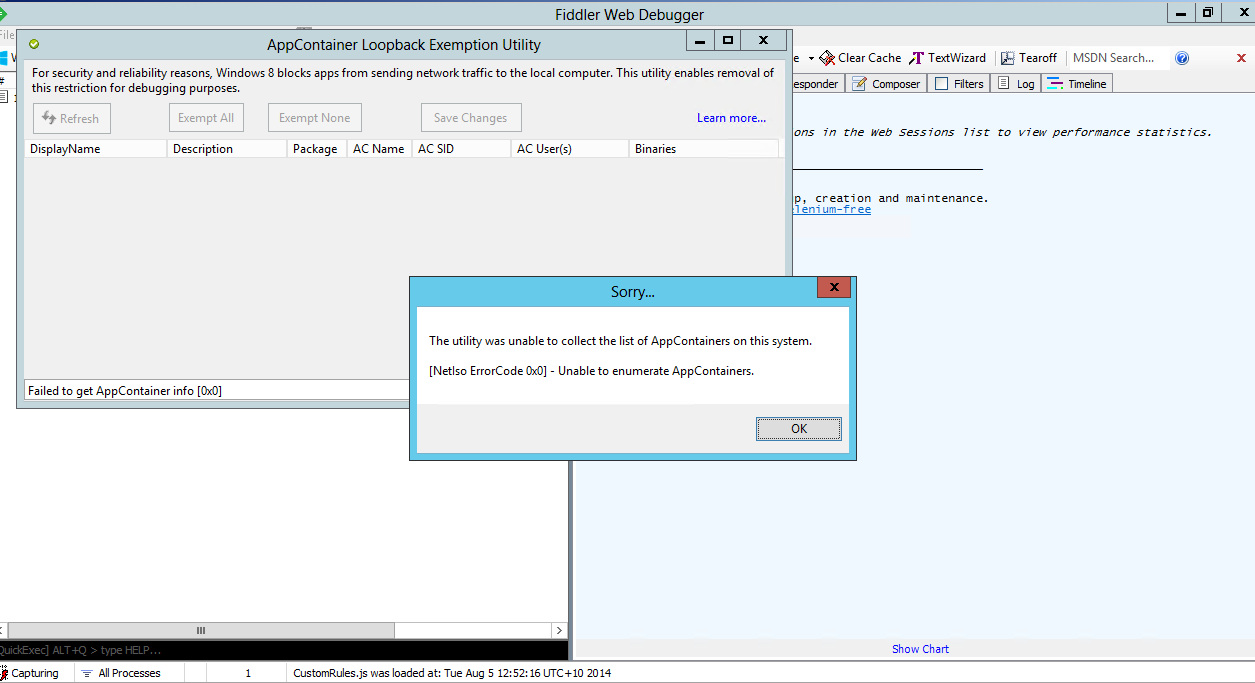Click the All Processes filter in status bar
This screenshot has height=683, width=1255.
click(121, 673)
